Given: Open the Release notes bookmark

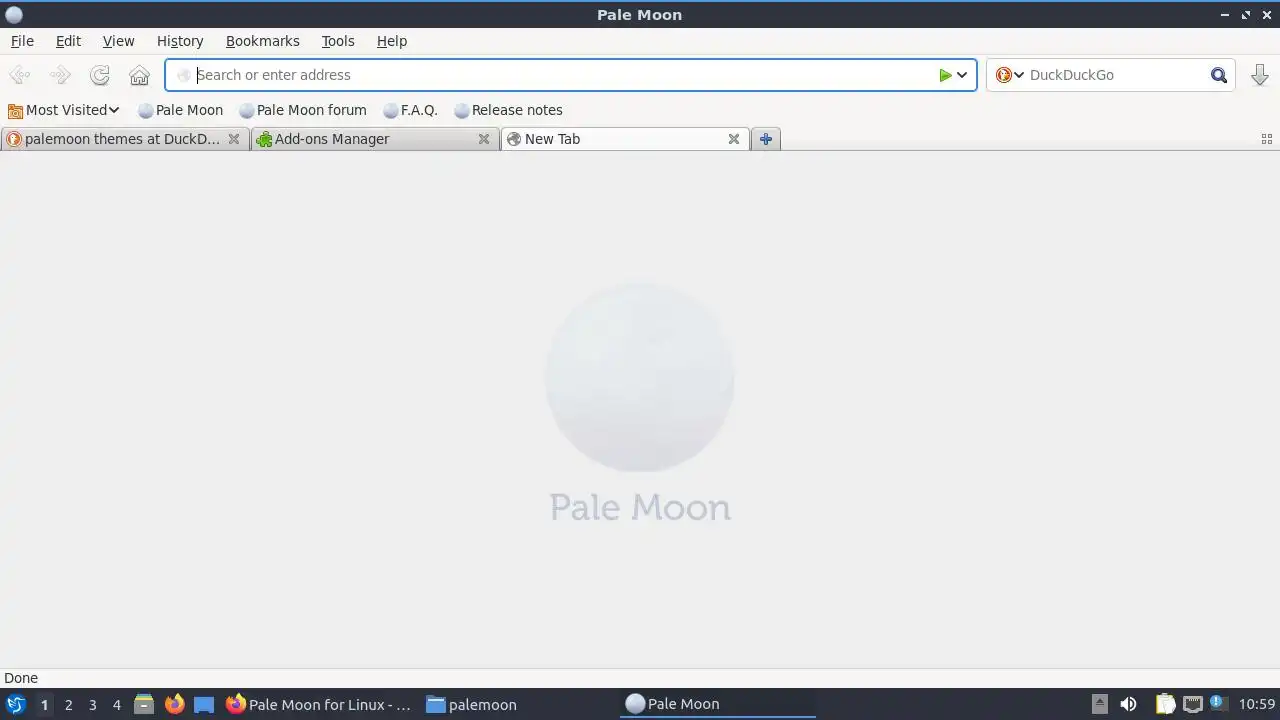Looking at the screenshot, I should pos(508,110).
